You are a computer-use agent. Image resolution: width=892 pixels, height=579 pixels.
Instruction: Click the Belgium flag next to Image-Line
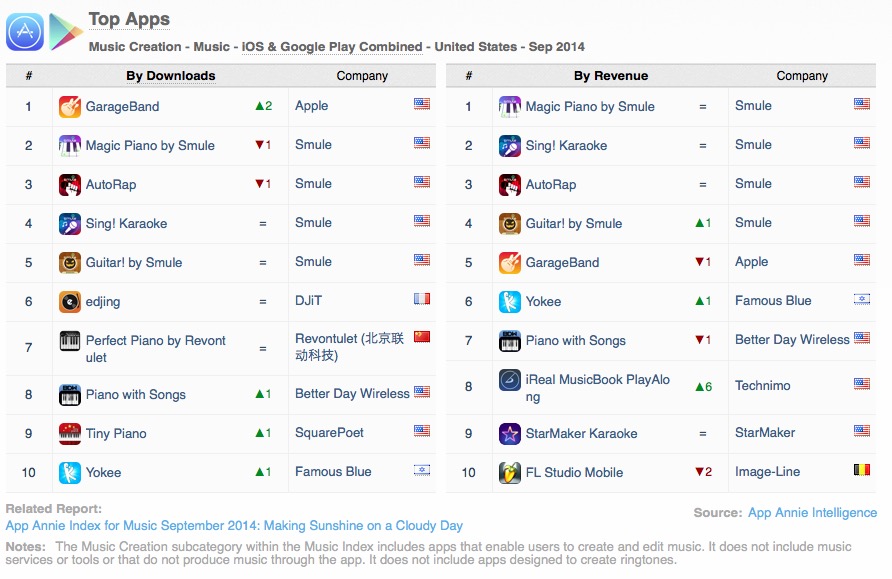tap(861, 469)
